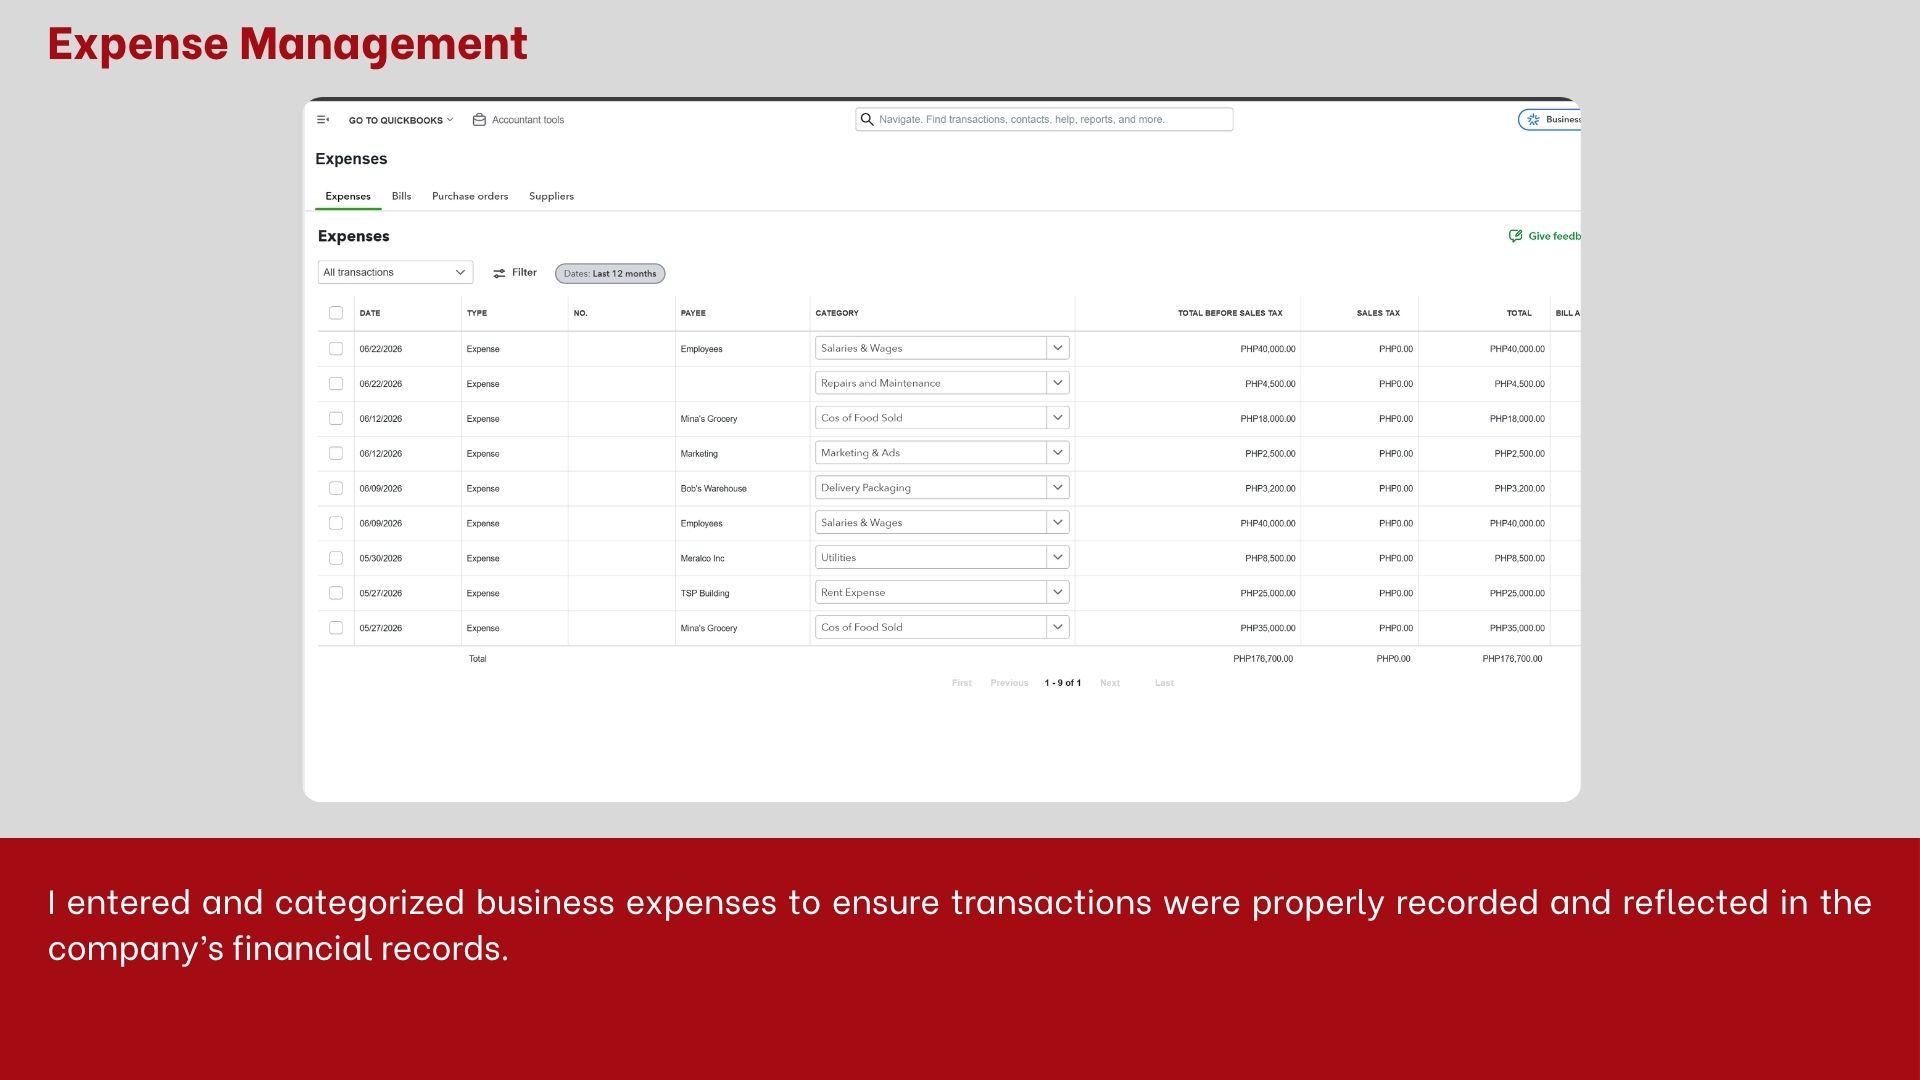
Task: Check the 06/12/2026 Mina's Grocery row
Action: (336, 419)
